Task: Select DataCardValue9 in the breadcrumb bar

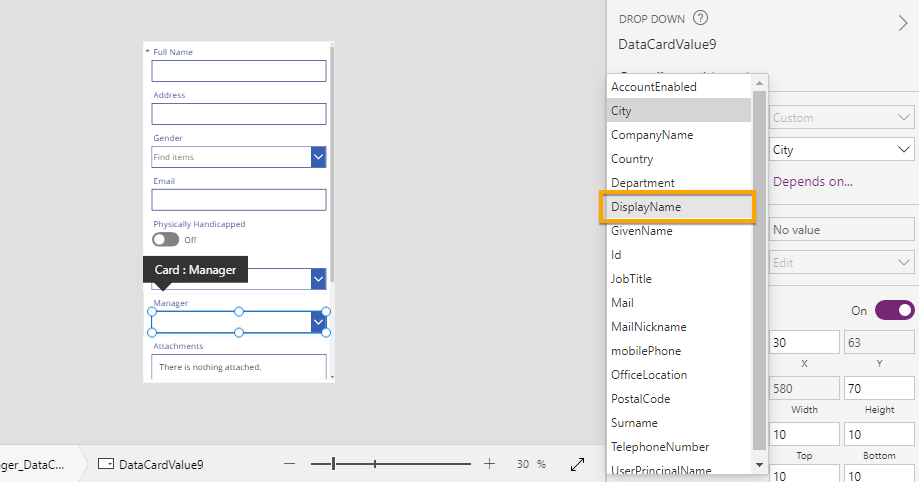Action: point(160,465)
